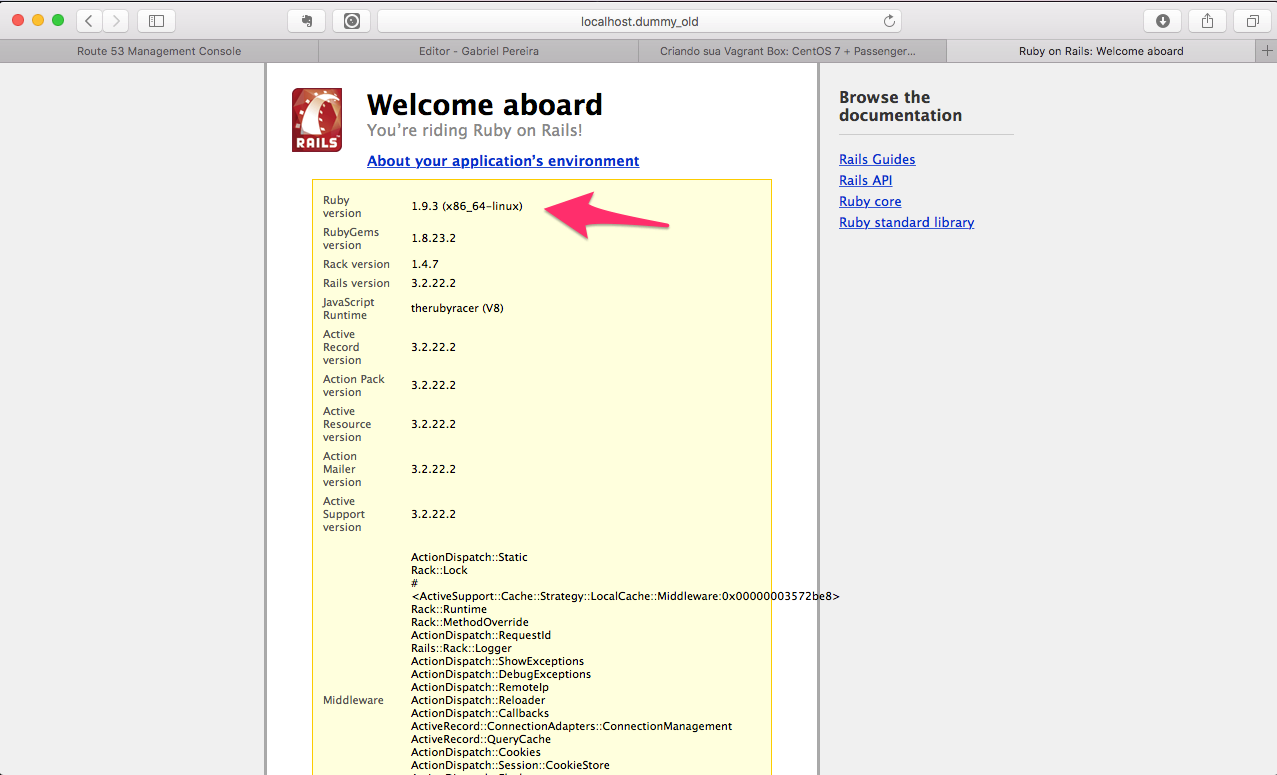
Task: Click Rails::Rack::Logger middleware entry
Action: point(461,648)
